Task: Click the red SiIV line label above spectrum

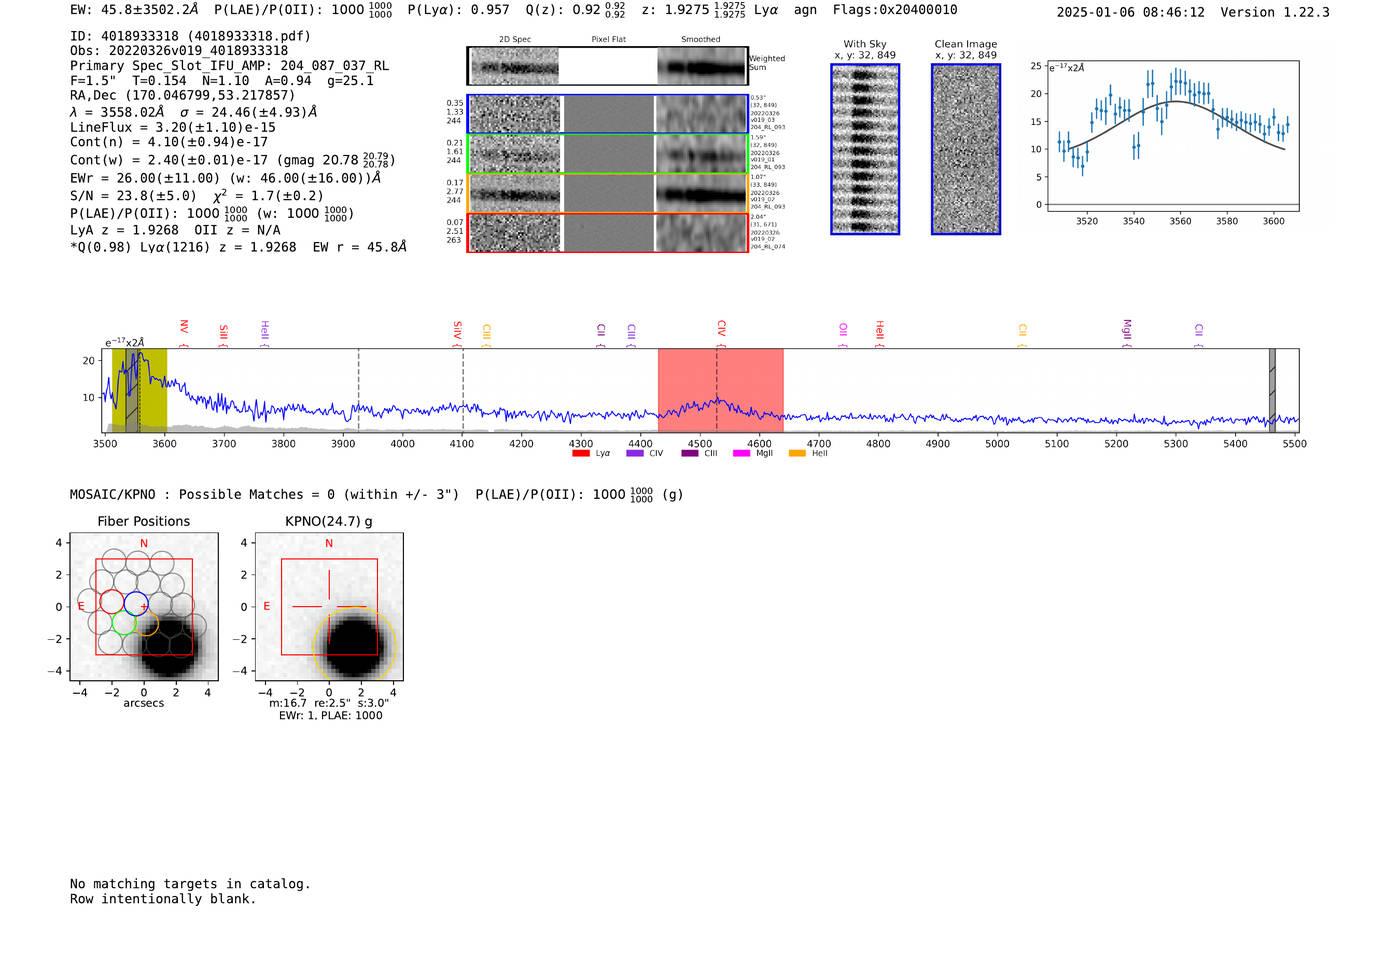Action: coord(458,331)
